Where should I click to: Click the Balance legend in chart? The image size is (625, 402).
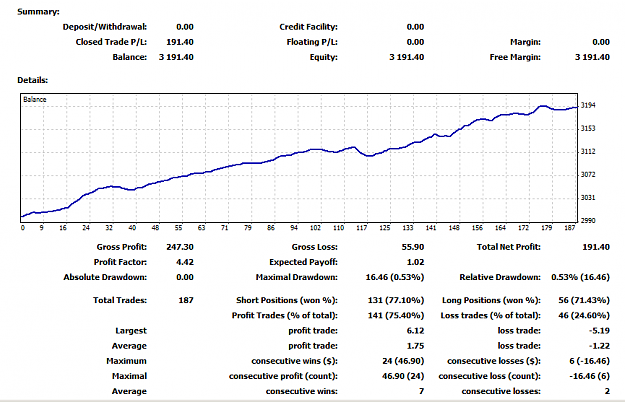35,99
